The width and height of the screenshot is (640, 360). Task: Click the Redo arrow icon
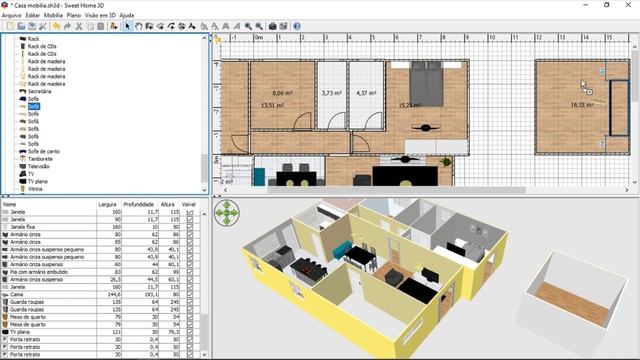pos(67,26)
